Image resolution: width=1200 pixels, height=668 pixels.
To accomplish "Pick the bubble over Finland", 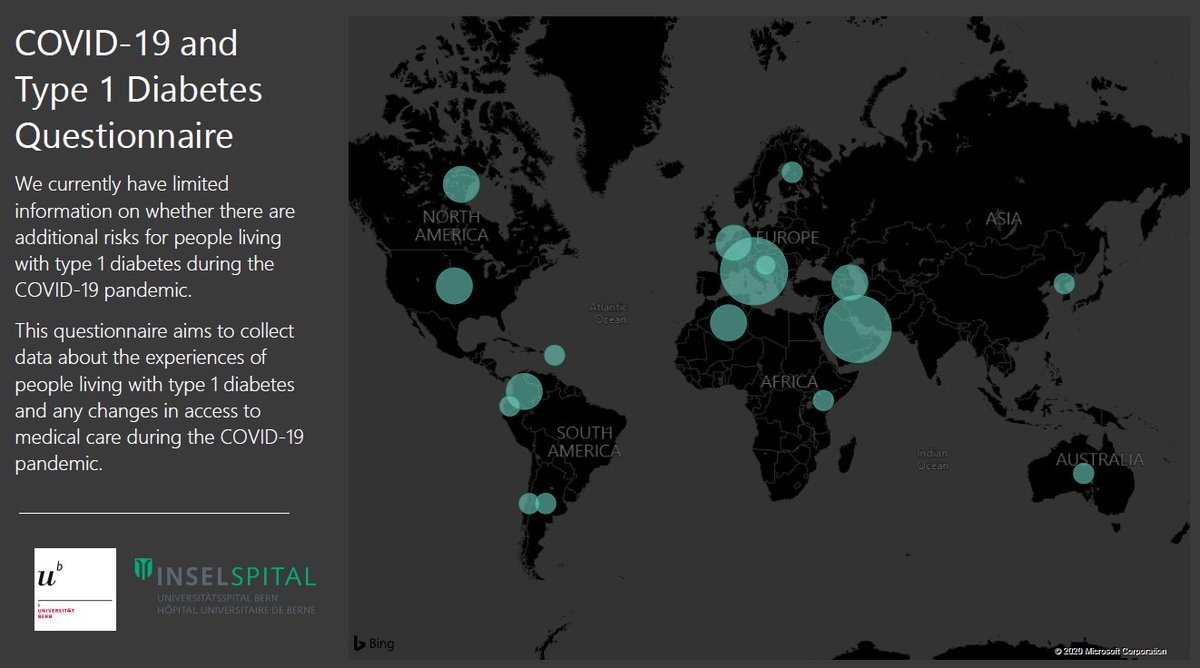I will click(792, 172).
